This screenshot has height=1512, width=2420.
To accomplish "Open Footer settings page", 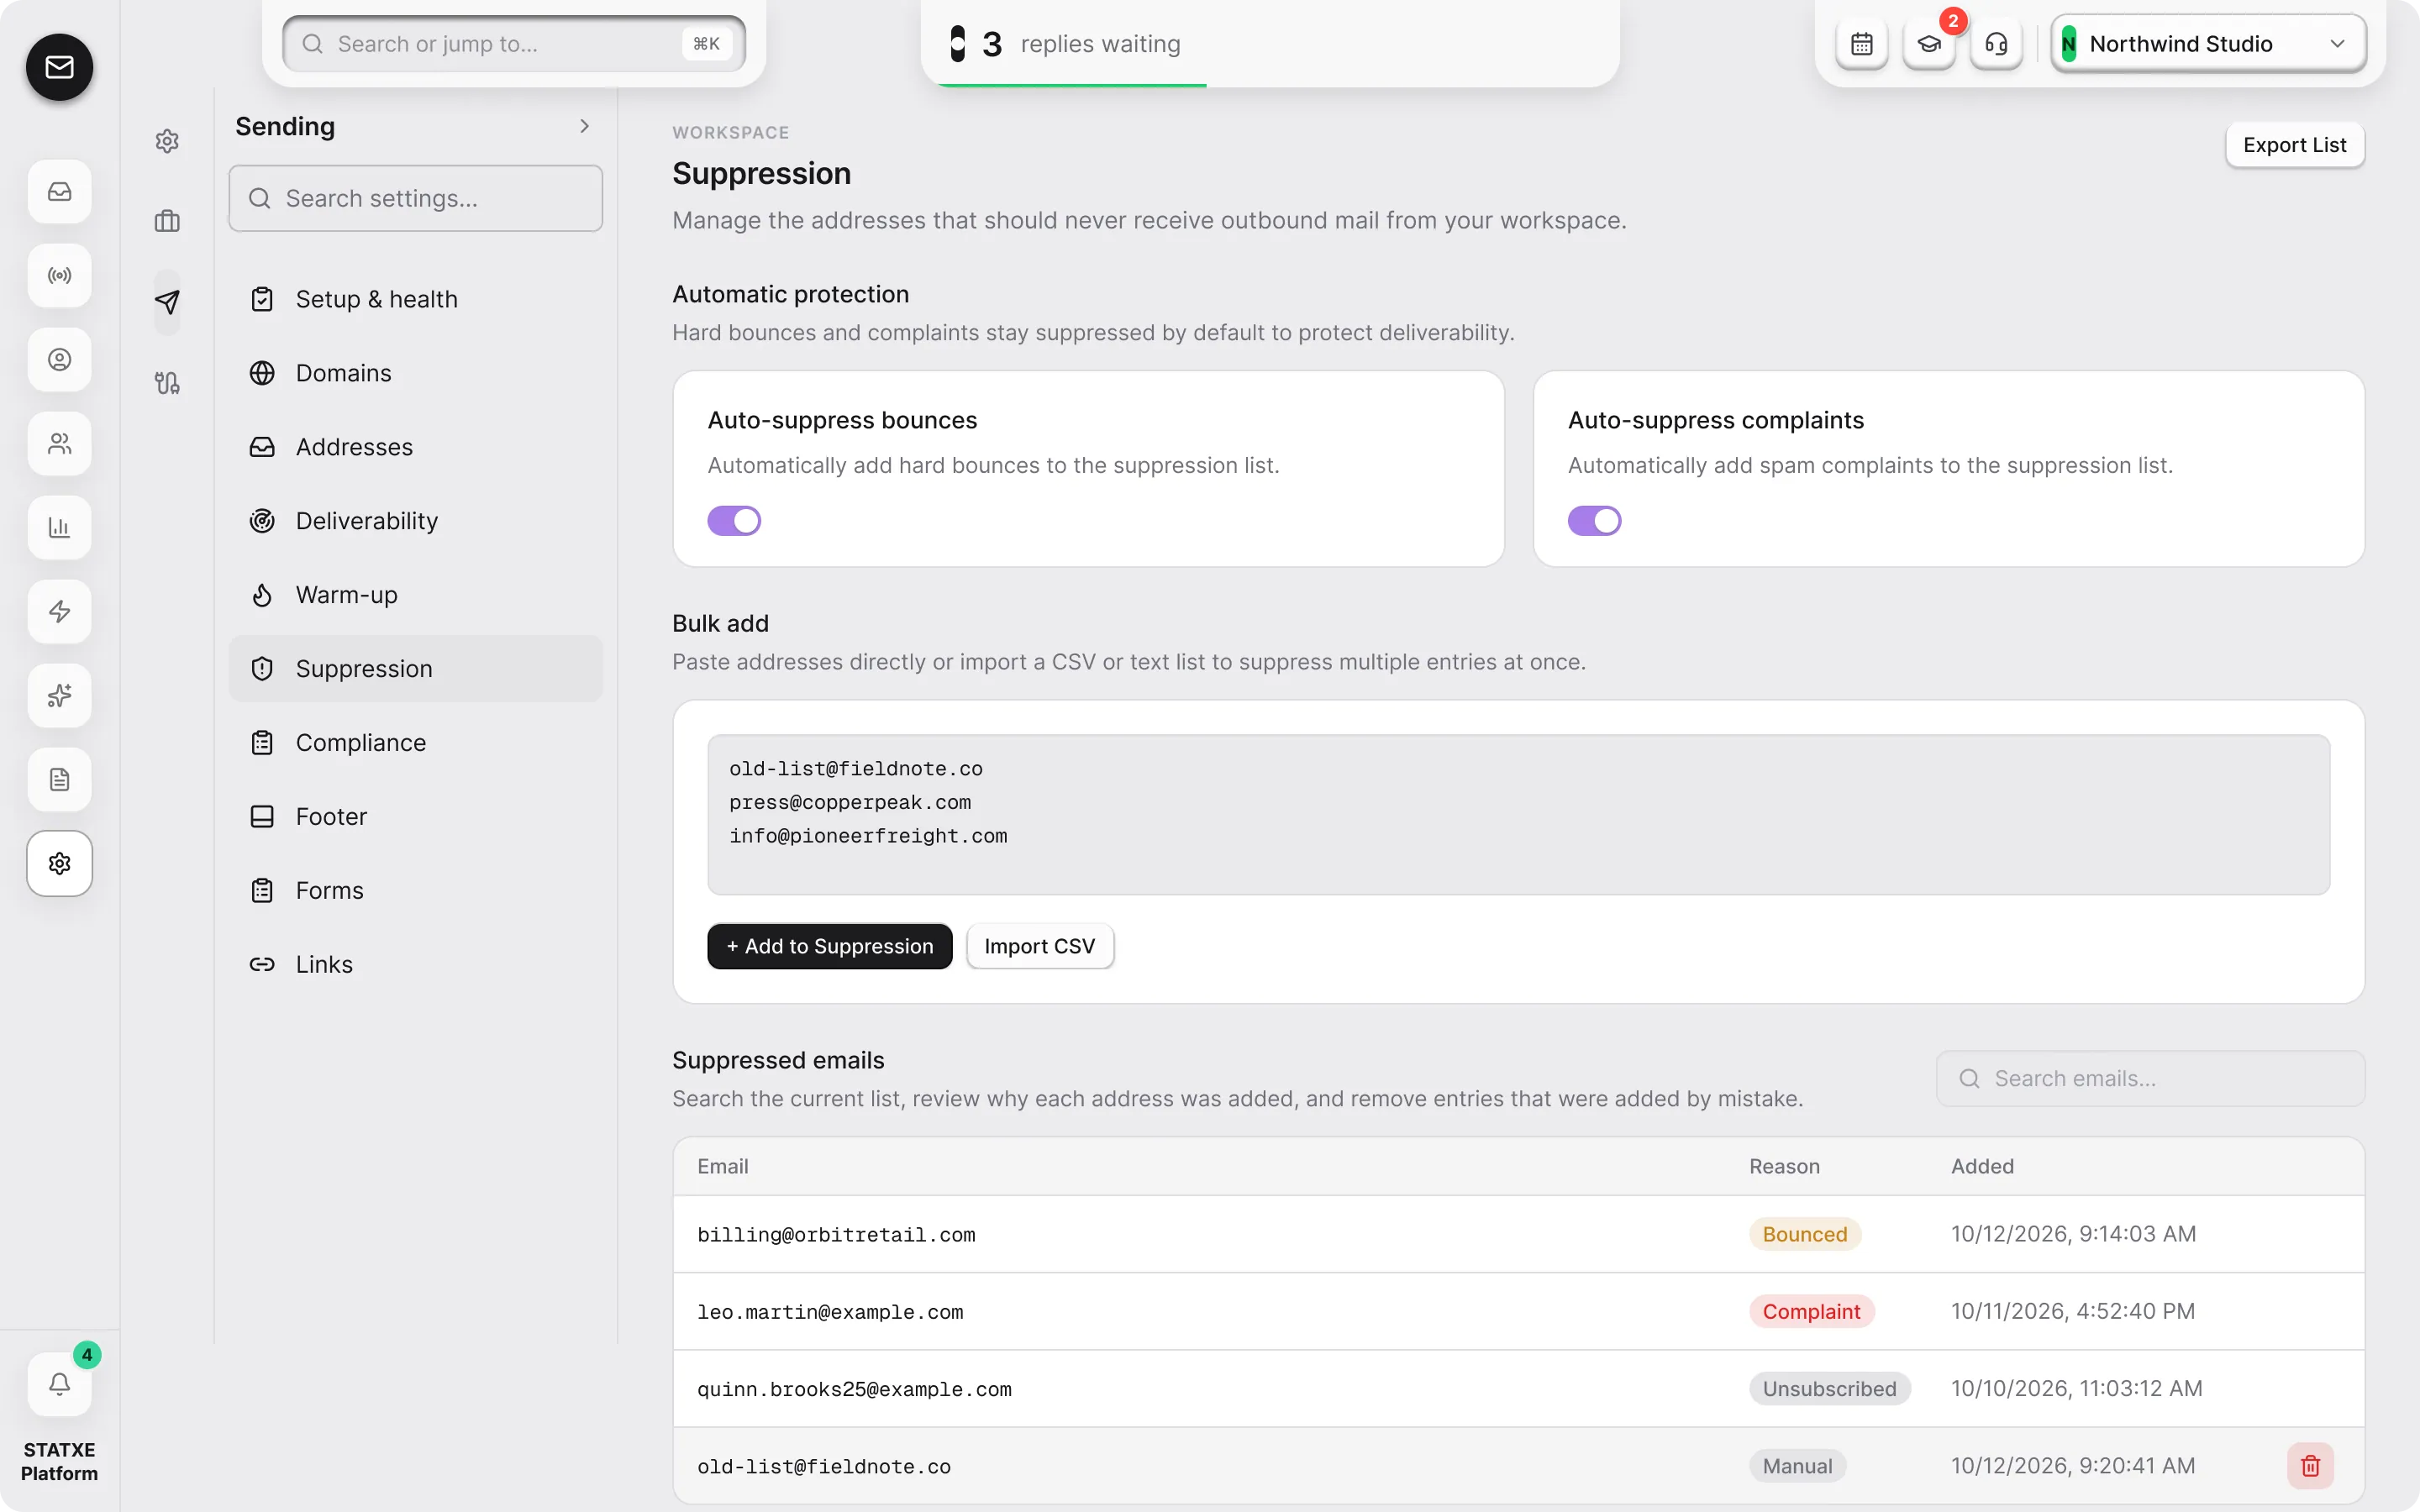I will click(x=416, y=817).
